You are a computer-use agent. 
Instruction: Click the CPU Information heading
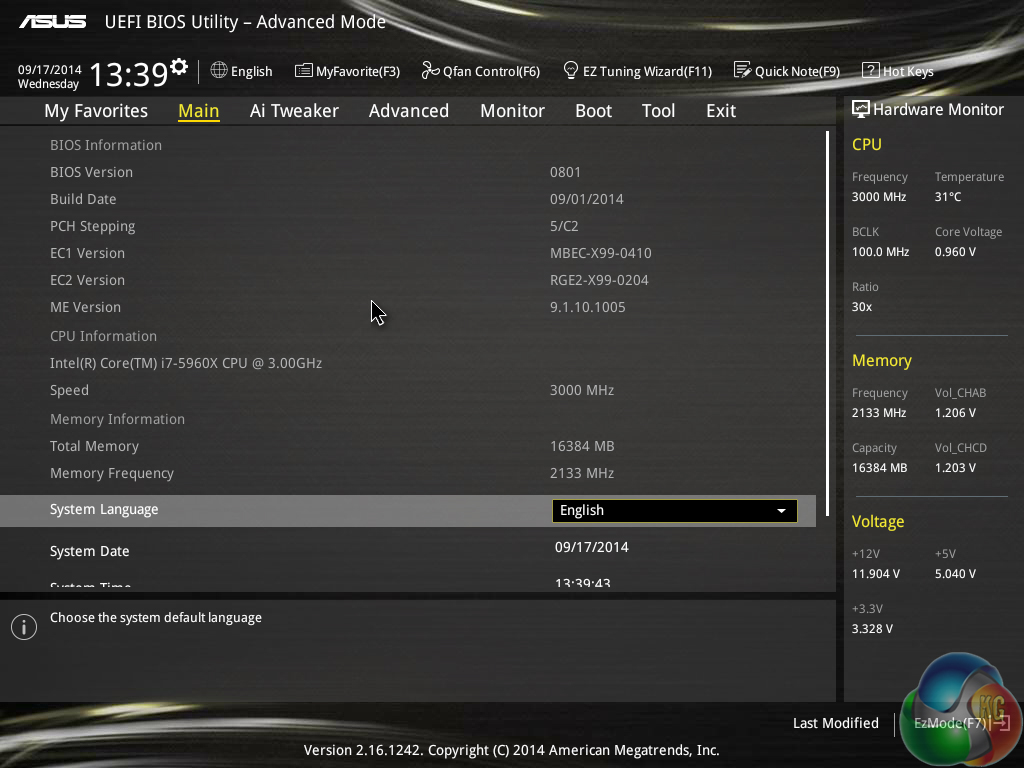(103, 336)
